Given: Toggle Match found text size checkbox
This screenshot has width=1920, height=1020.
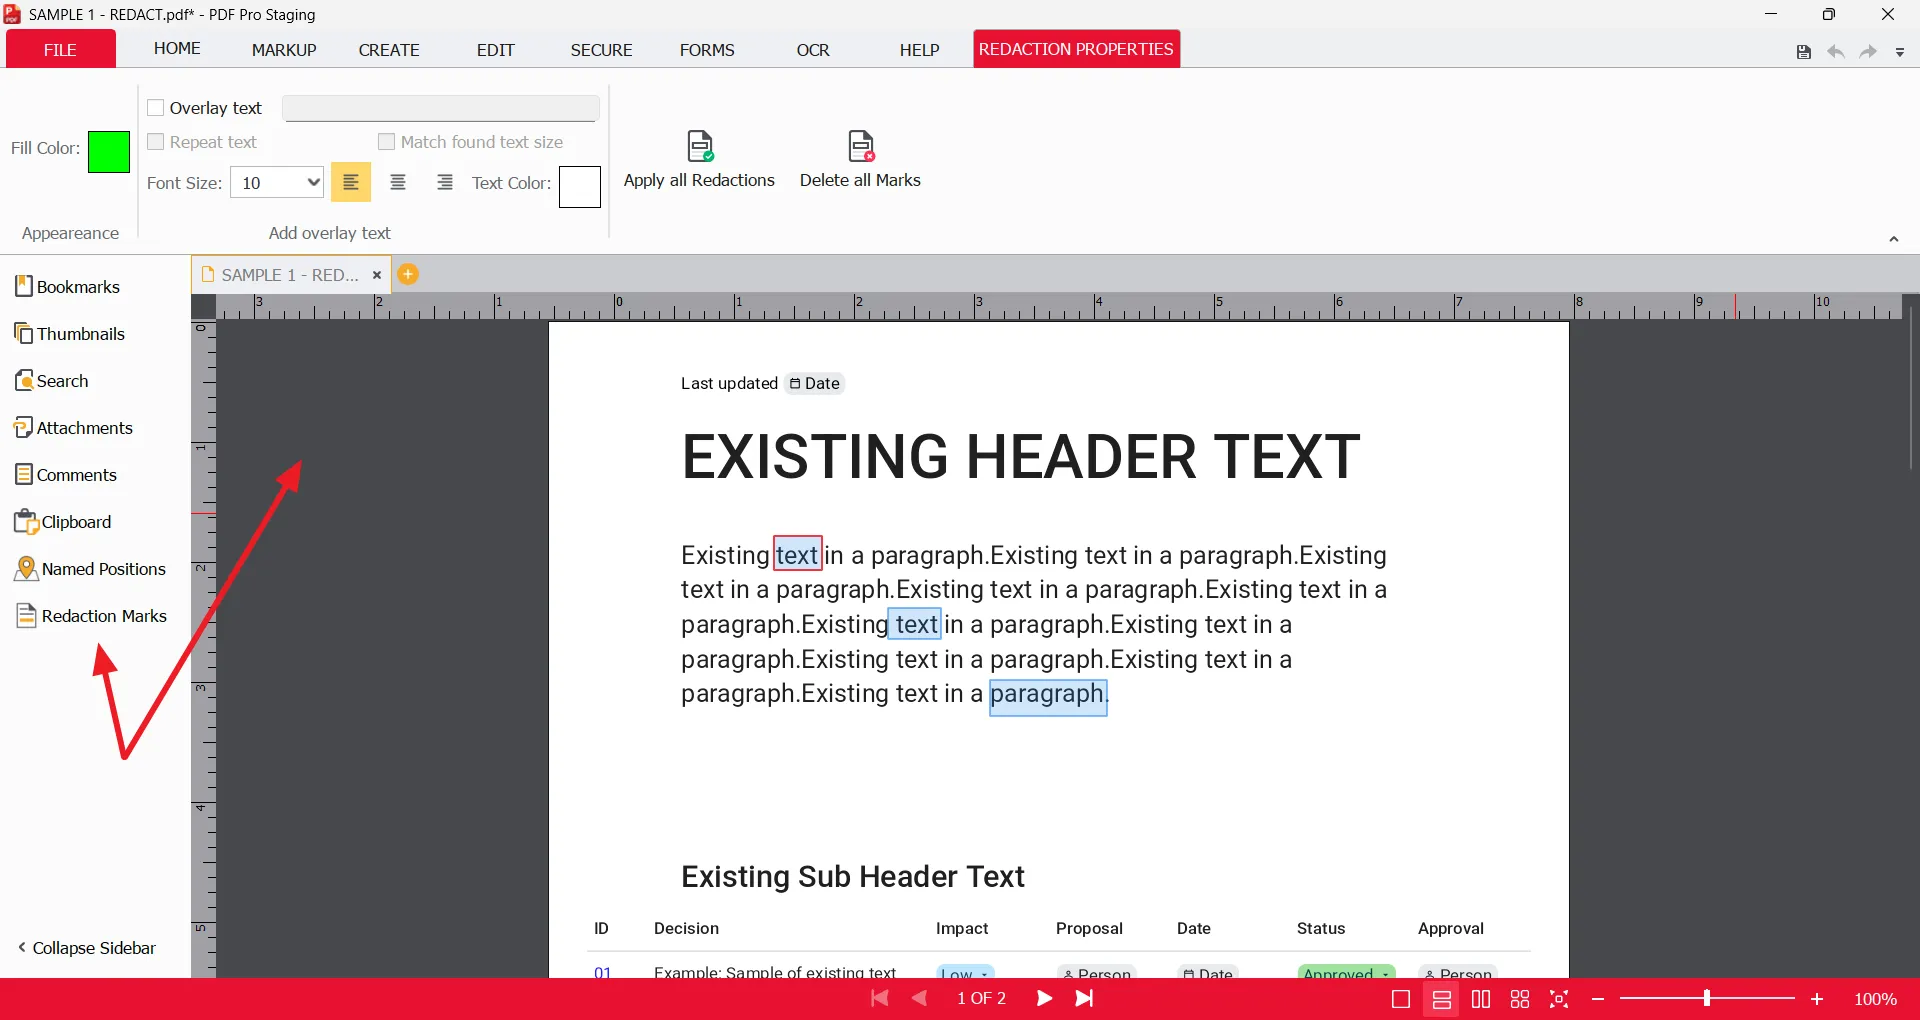Looking at the screenshot, I should click(387, 142).
